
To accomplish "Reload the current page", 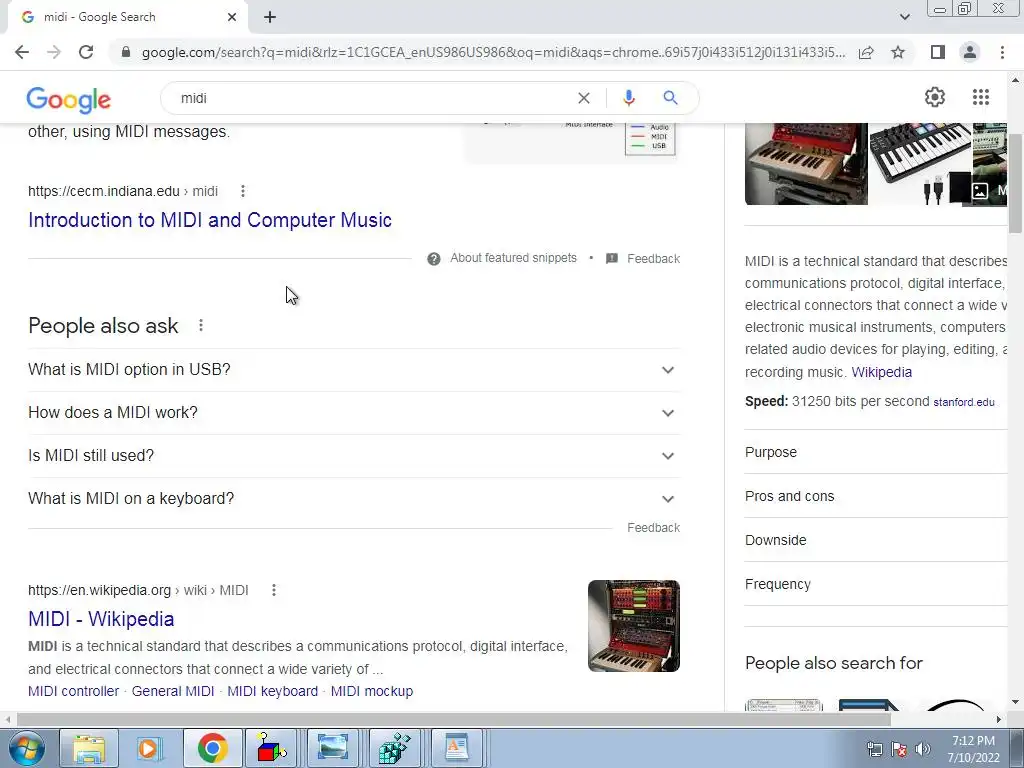I will point(86,52).
